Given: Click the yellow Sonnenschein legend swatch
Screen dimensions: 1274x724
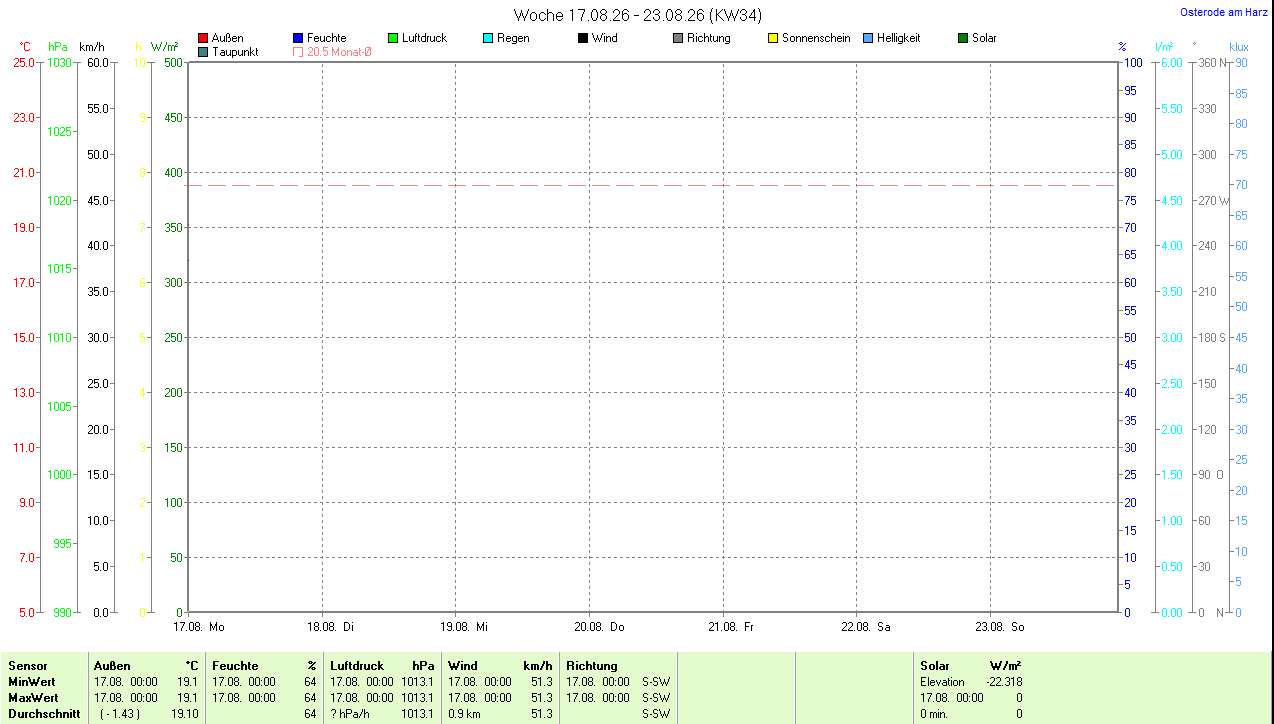Looking at the screenshot, I should click(773, 38).
